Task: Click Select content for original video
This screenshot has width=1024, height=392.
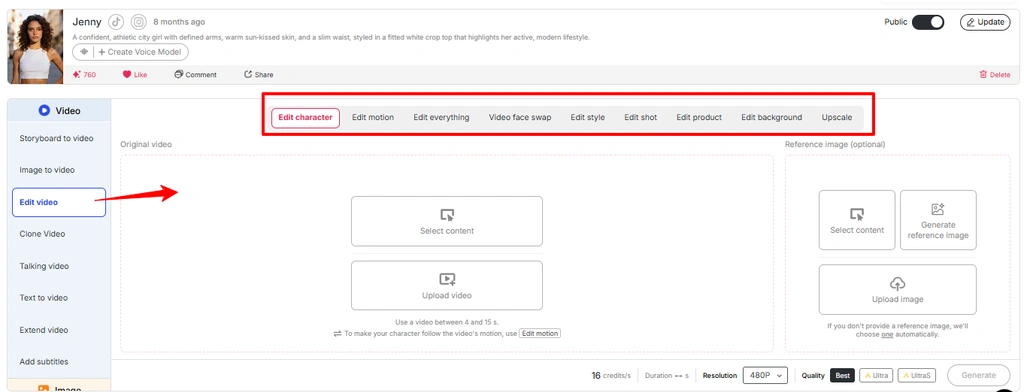Action: pos(447,221)
